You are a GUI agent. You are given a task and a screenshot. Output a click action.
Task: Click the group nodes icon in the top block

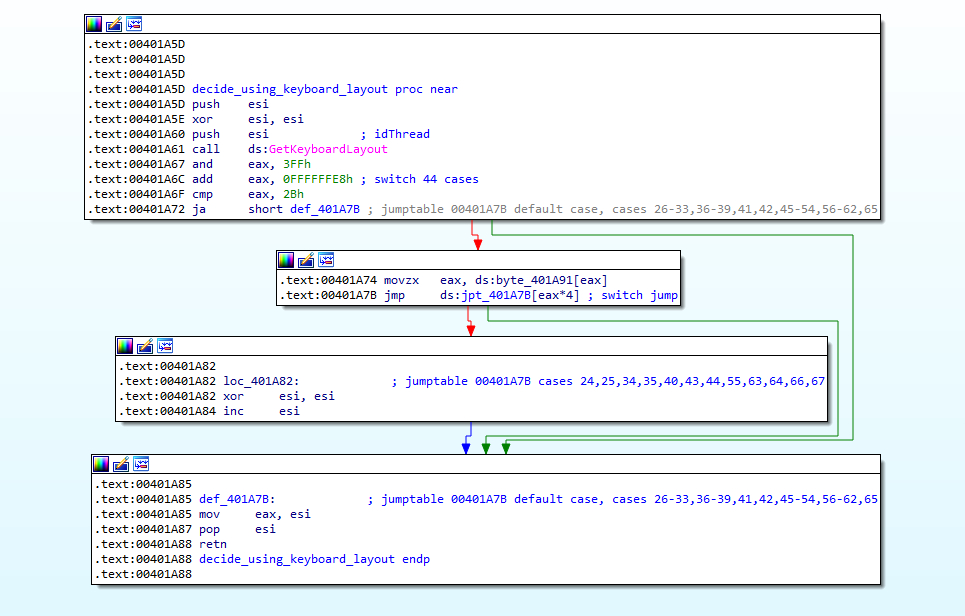[x=134, y=24]
